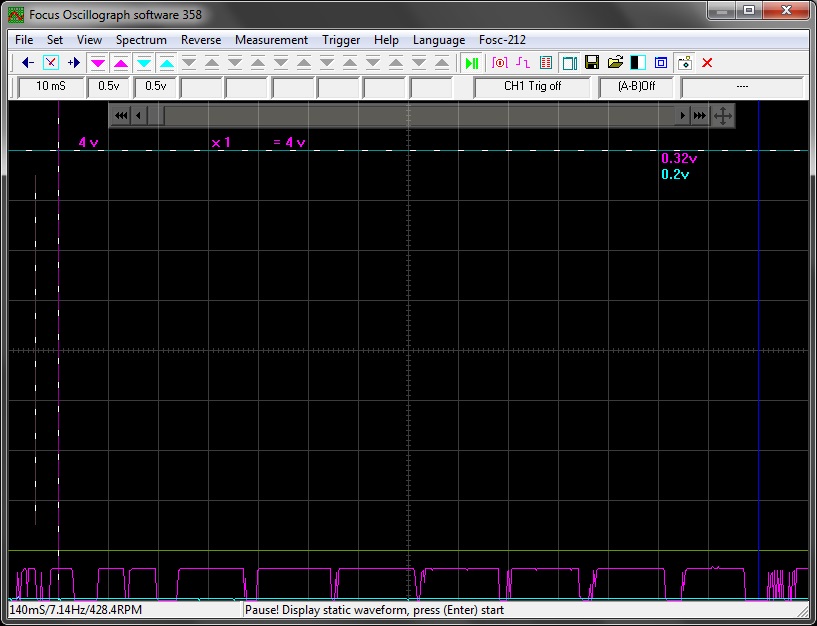Screen dimensions: 817x626
Task: Click the magenta step-edge toolbar icon
Action: click(523, 63)
